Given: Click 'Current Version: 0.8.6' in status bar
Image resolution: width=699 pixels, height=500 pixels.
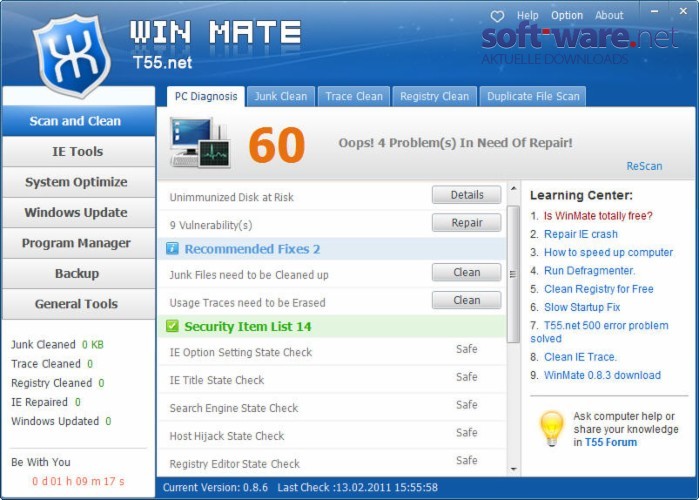Looking at the screenshot, I should point(215,488).
